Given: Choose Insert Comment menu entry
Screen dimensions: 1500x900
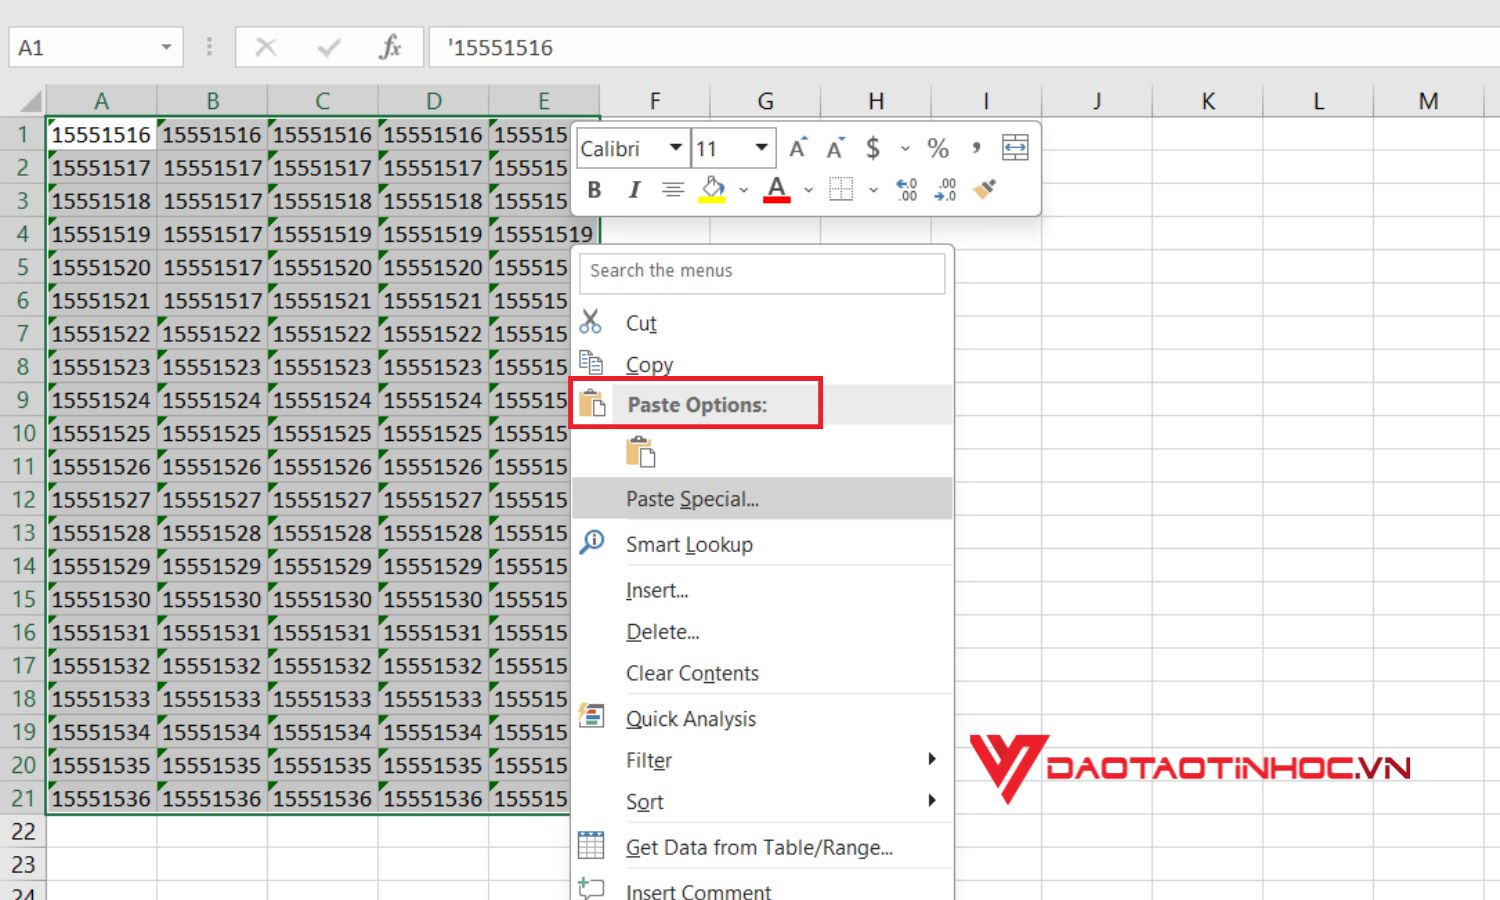Looking at the screenshot, I should click(x=762, y=888).
